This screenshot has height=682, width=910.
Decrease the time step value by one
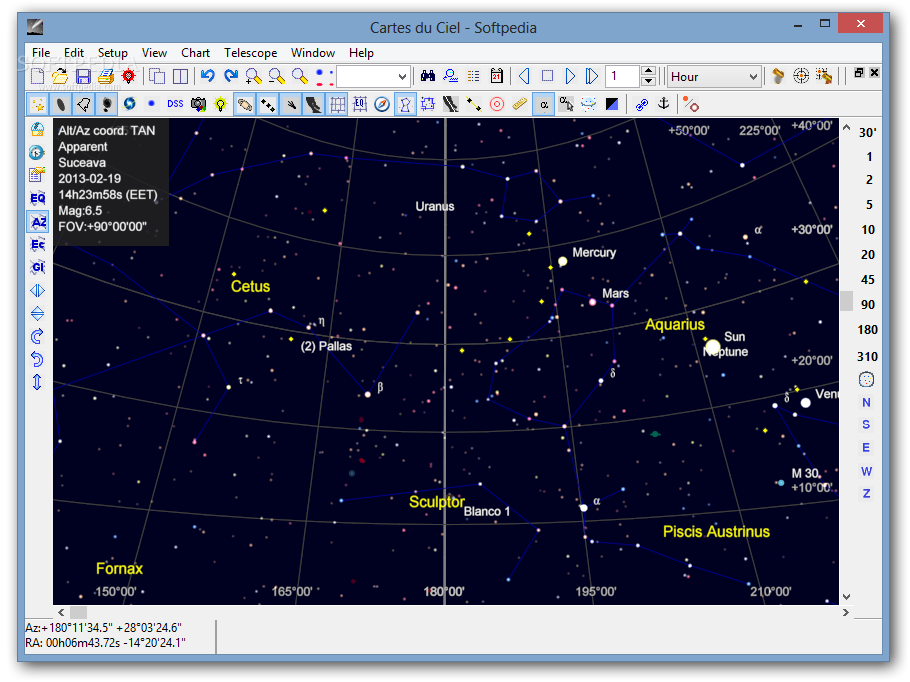[648, 82]
